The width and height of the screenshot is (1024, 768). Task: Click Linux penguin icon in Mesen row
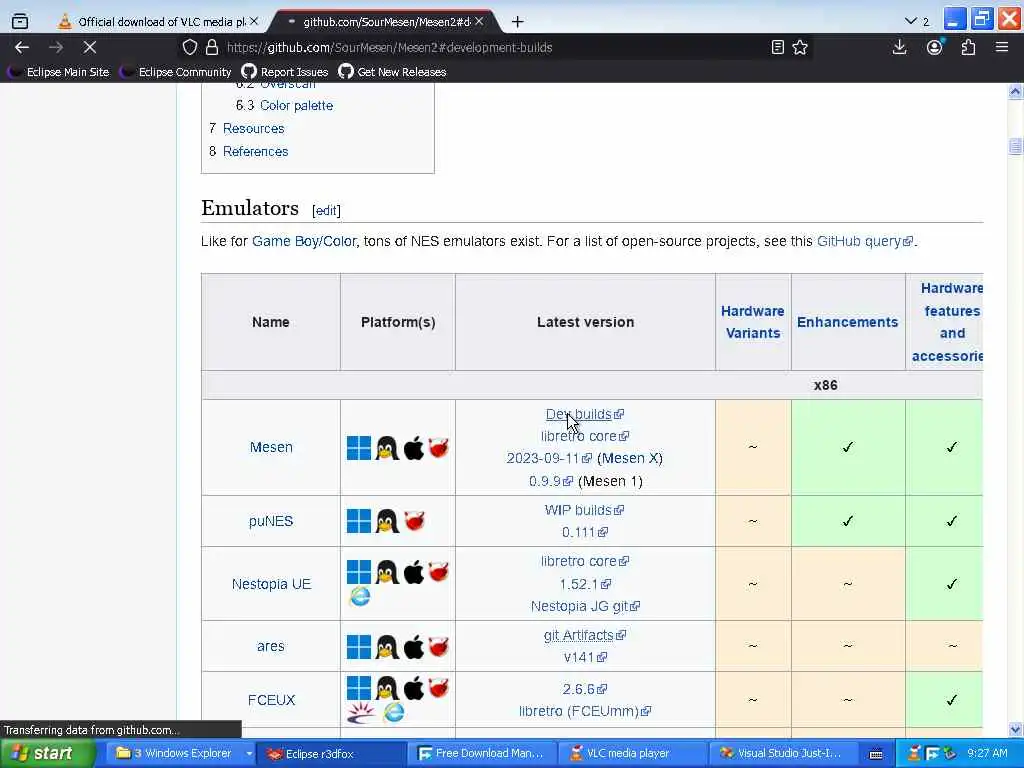point(387,448)
